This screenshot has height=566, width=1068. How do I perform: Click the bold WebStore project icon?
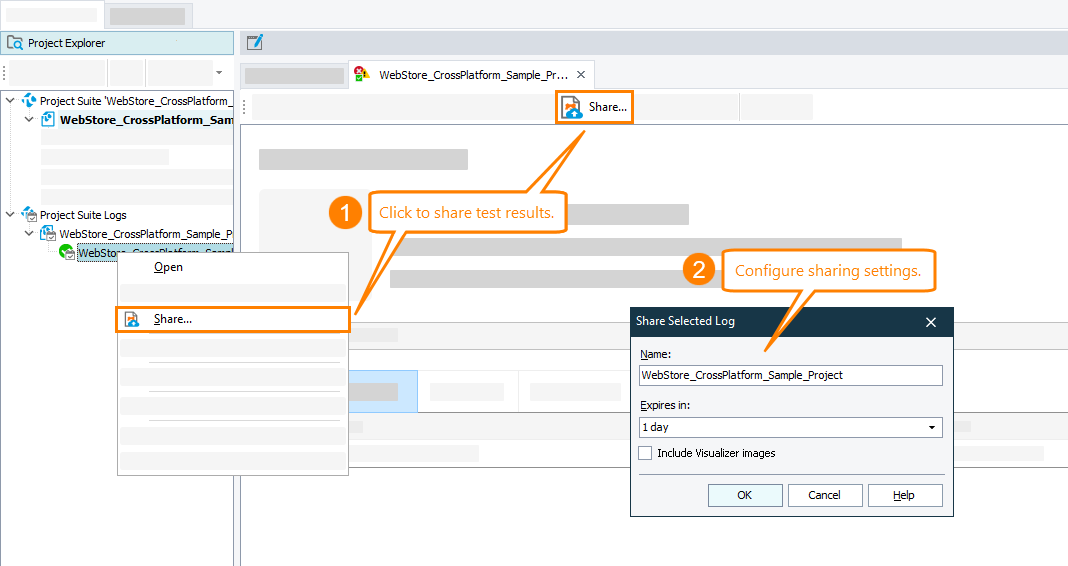coord(47,120)
